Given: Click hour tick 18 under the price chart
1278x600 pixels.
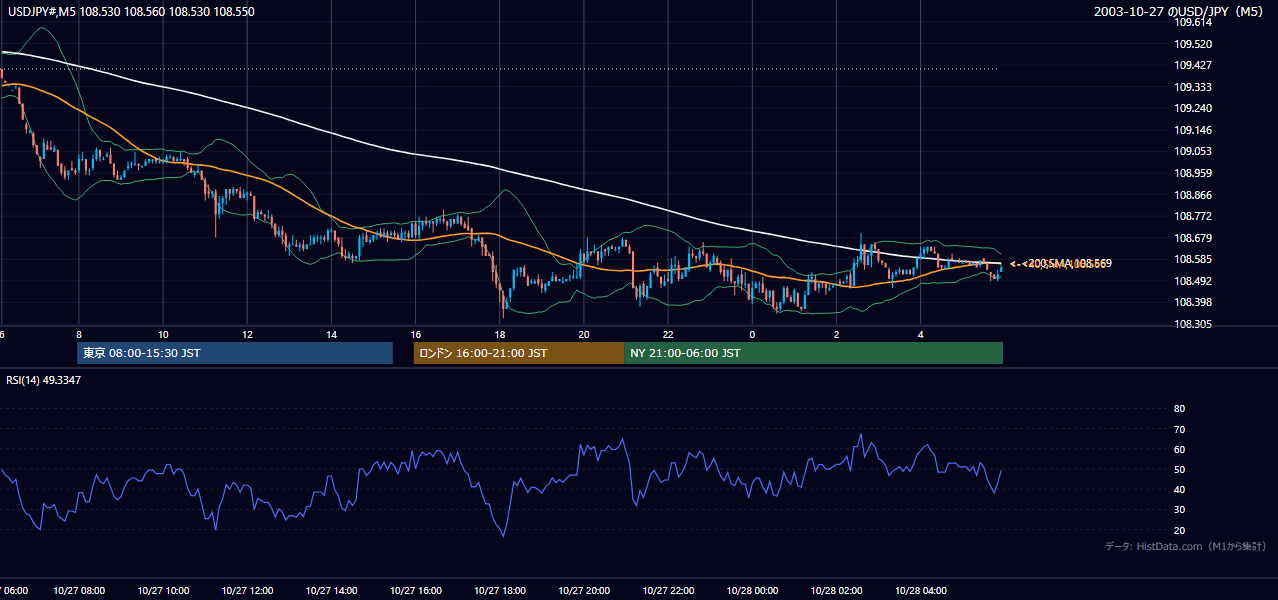Looking at the screenshot, I should 499,334.
